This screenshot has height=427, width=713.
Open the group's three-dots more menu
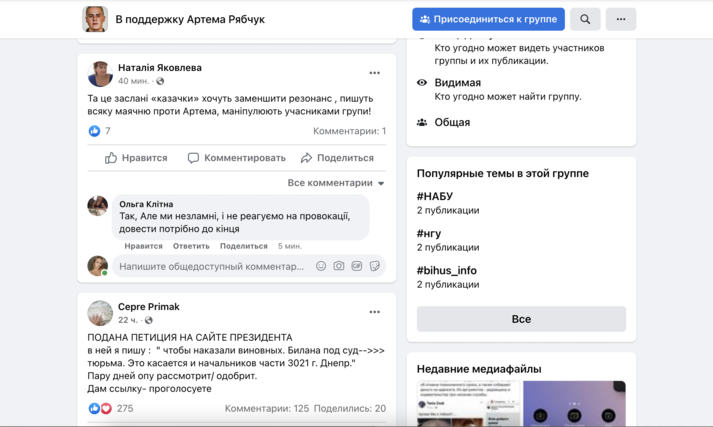620,19
